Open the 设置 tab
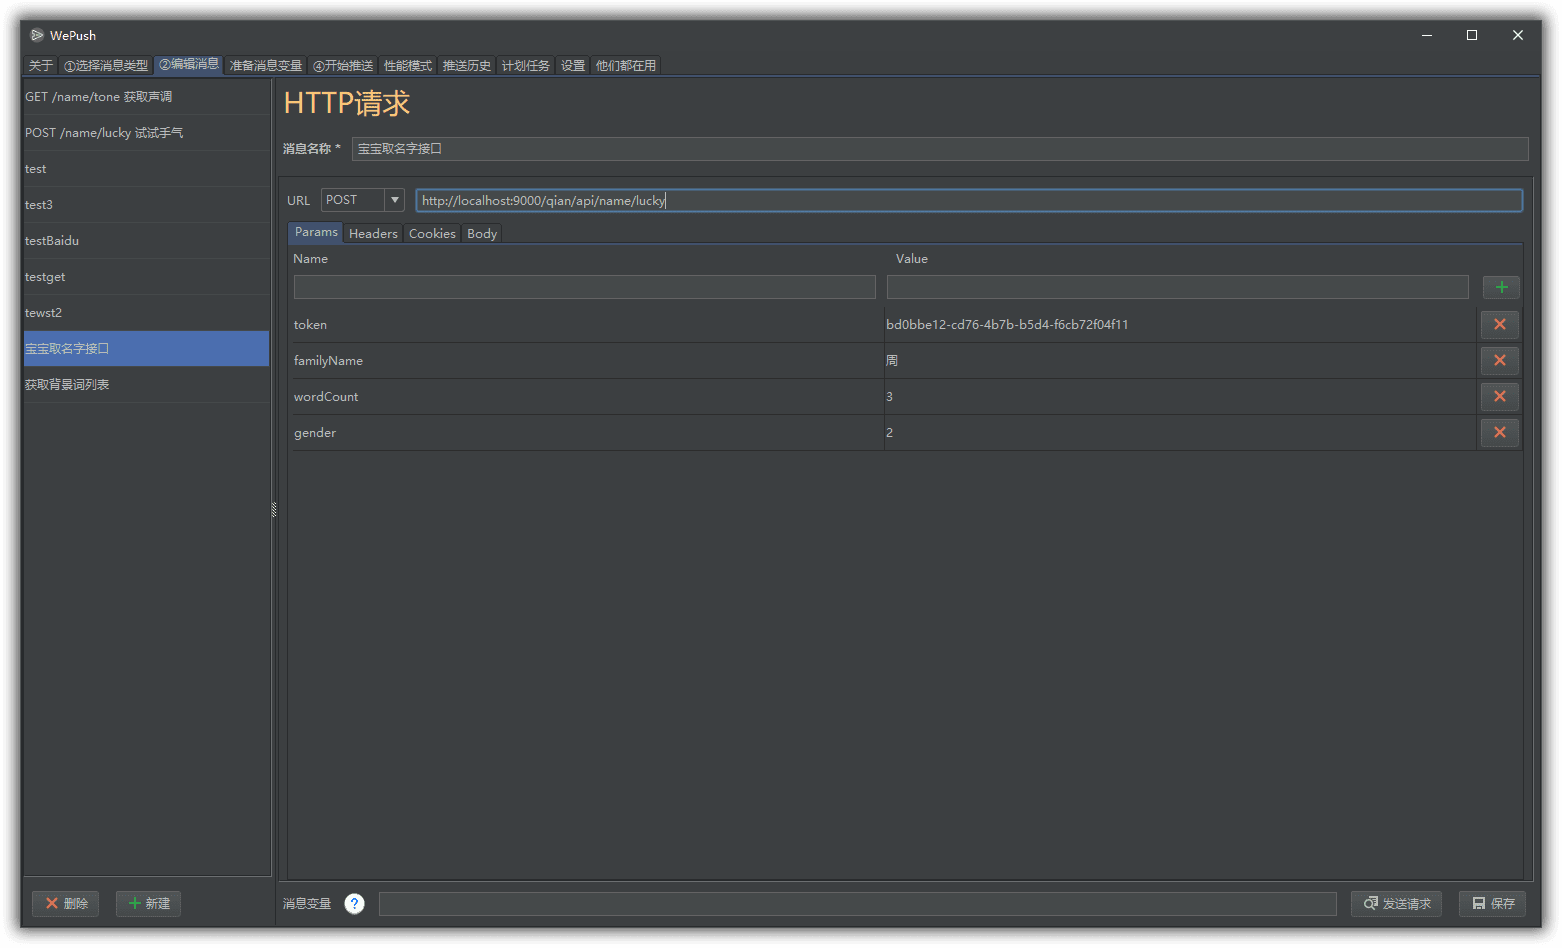 573,65
